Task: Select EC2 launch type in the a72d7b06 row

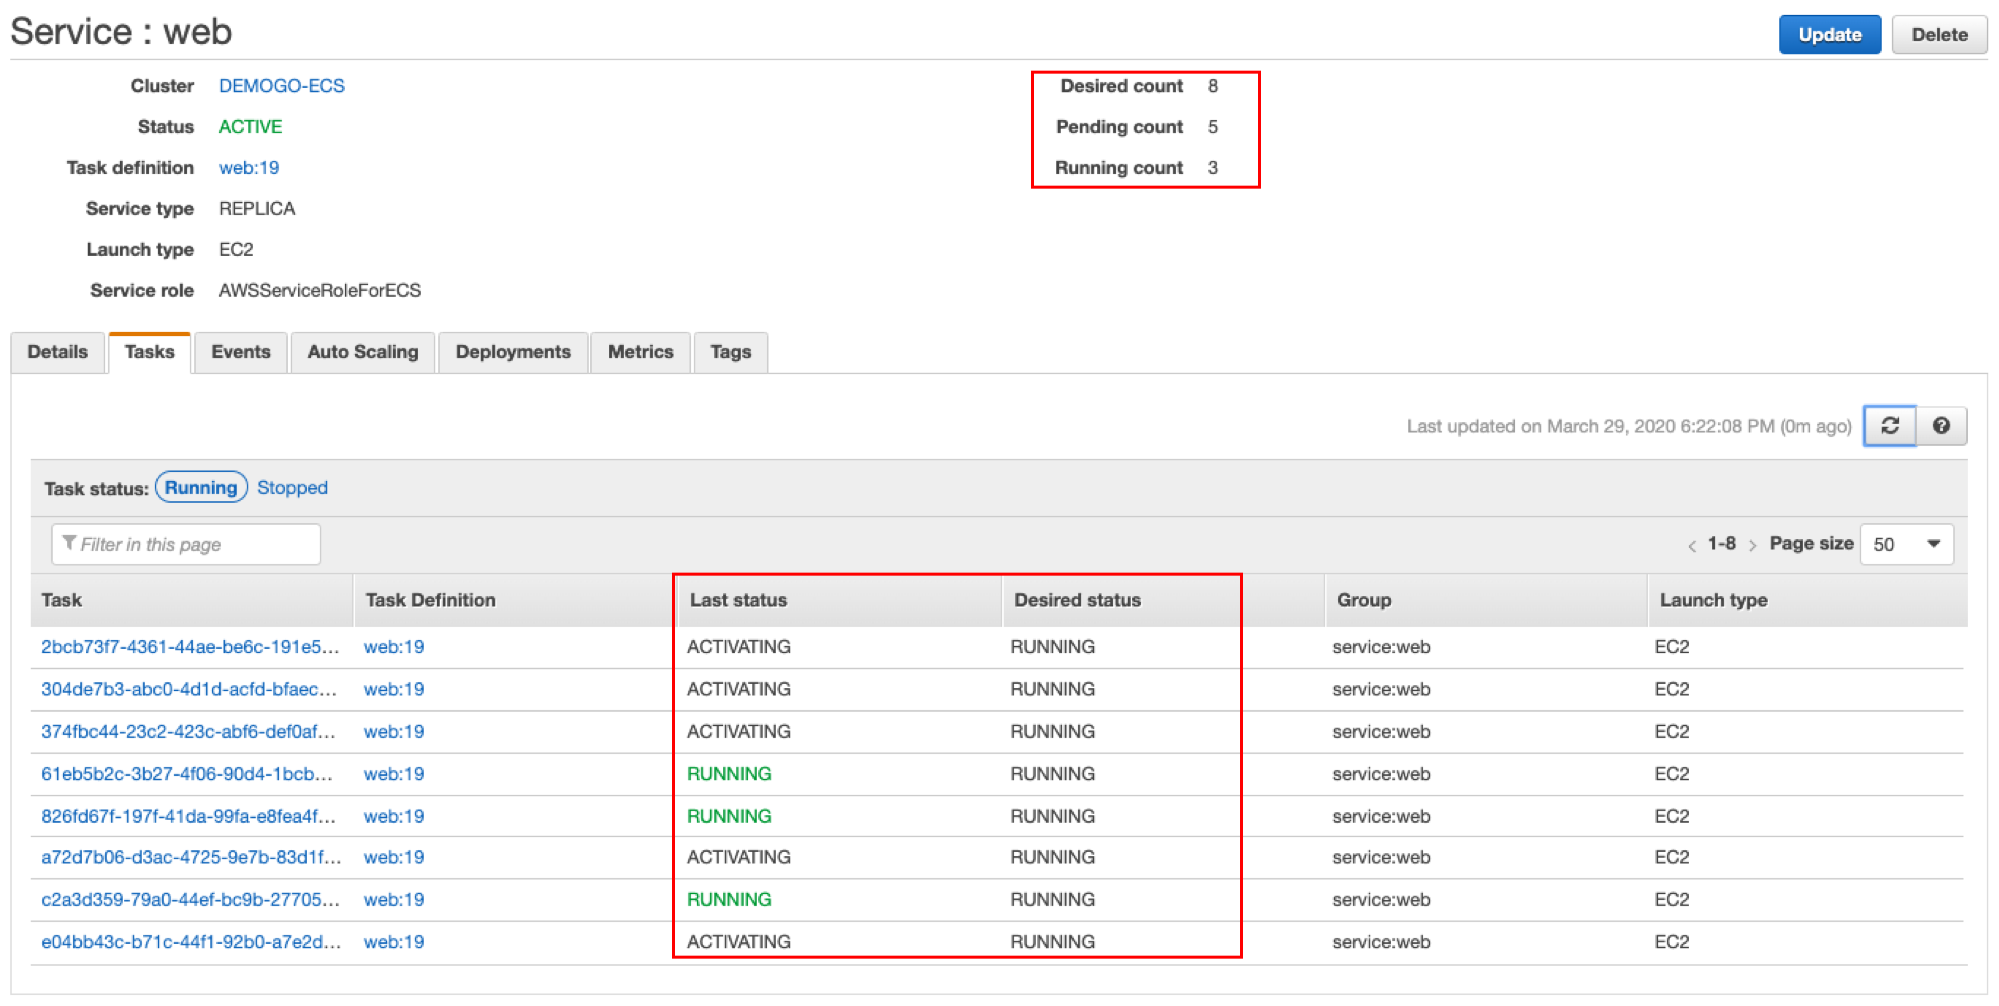Action: [1671, 857]
